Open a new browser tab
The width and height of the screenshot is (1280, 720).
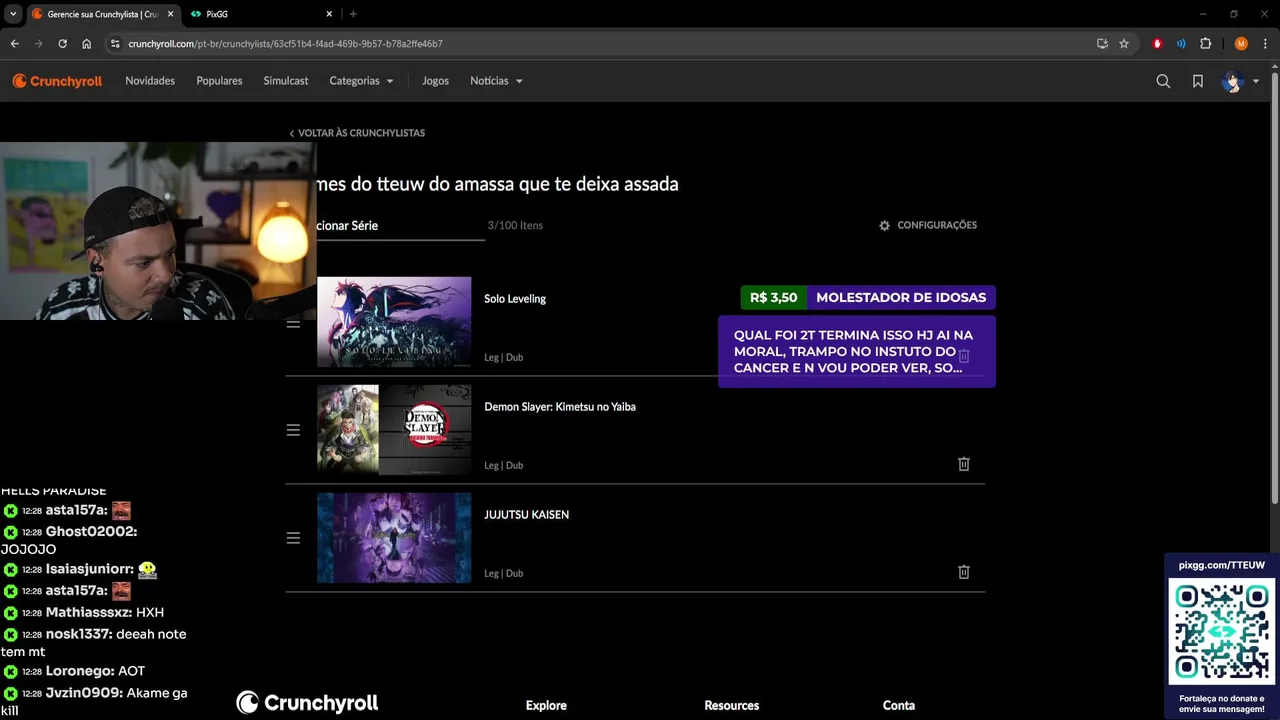click(353, 14)
